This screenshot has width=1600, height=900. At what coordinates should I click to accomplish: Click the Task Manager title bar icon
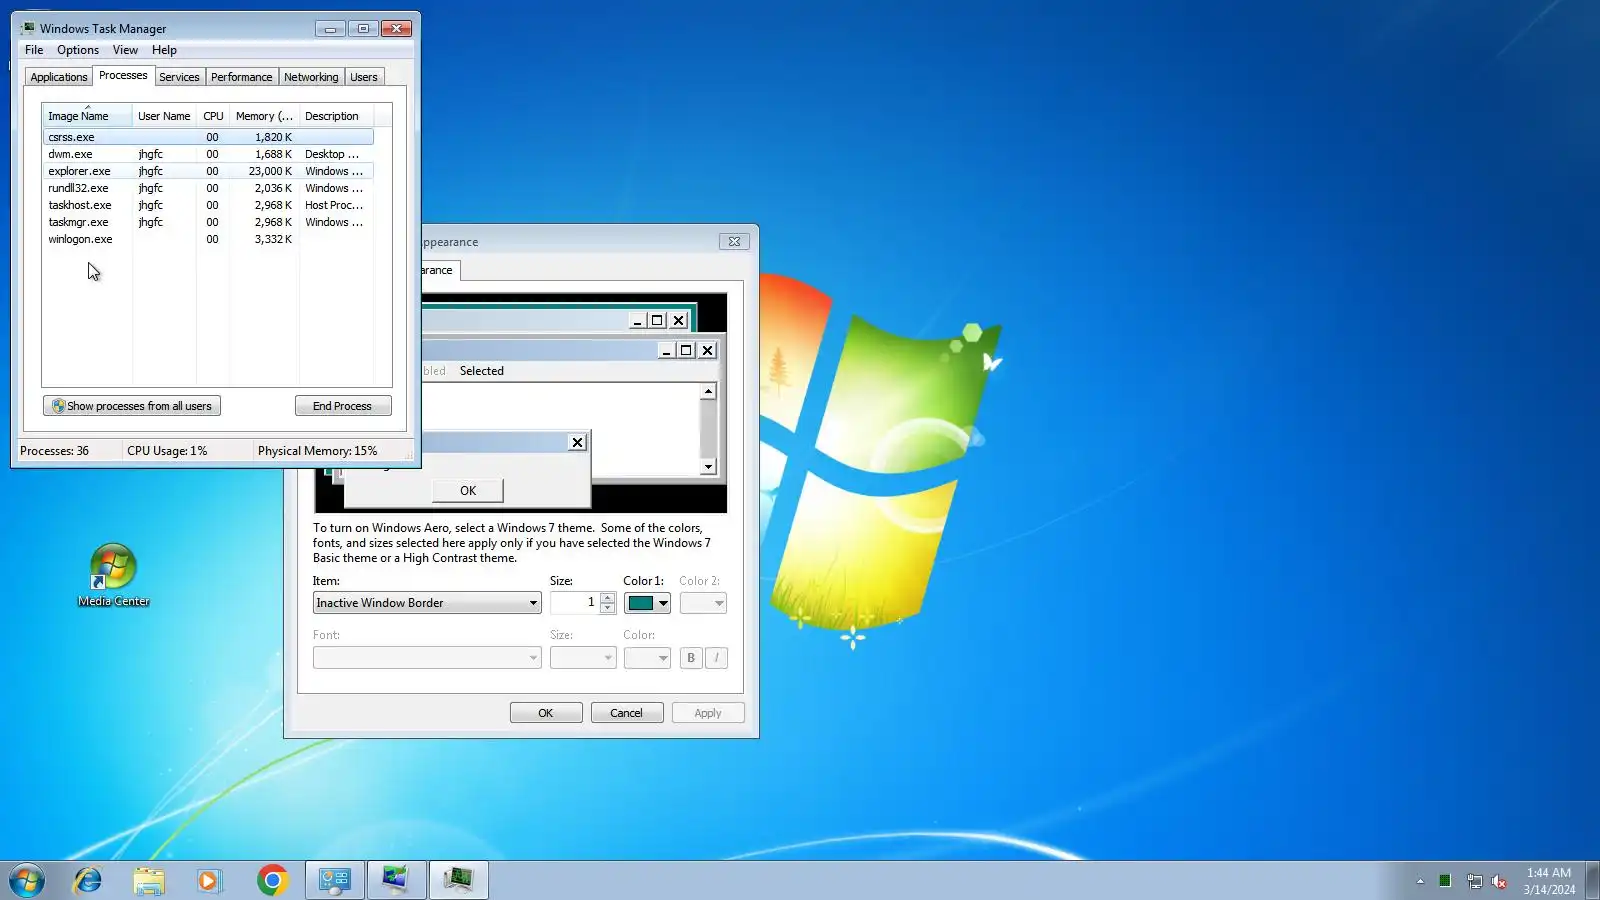coord(27,28)
